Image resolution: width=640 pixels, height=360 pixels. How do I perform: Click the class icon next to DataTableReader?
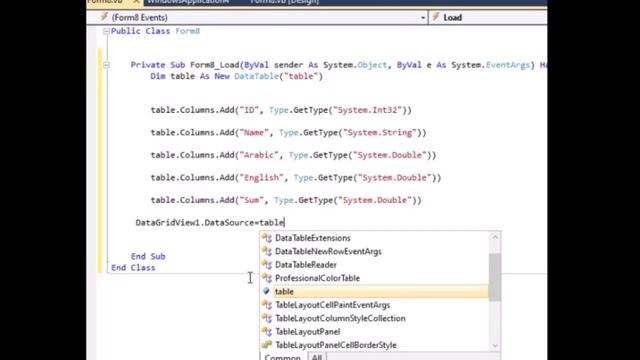[x=267, y=265]
